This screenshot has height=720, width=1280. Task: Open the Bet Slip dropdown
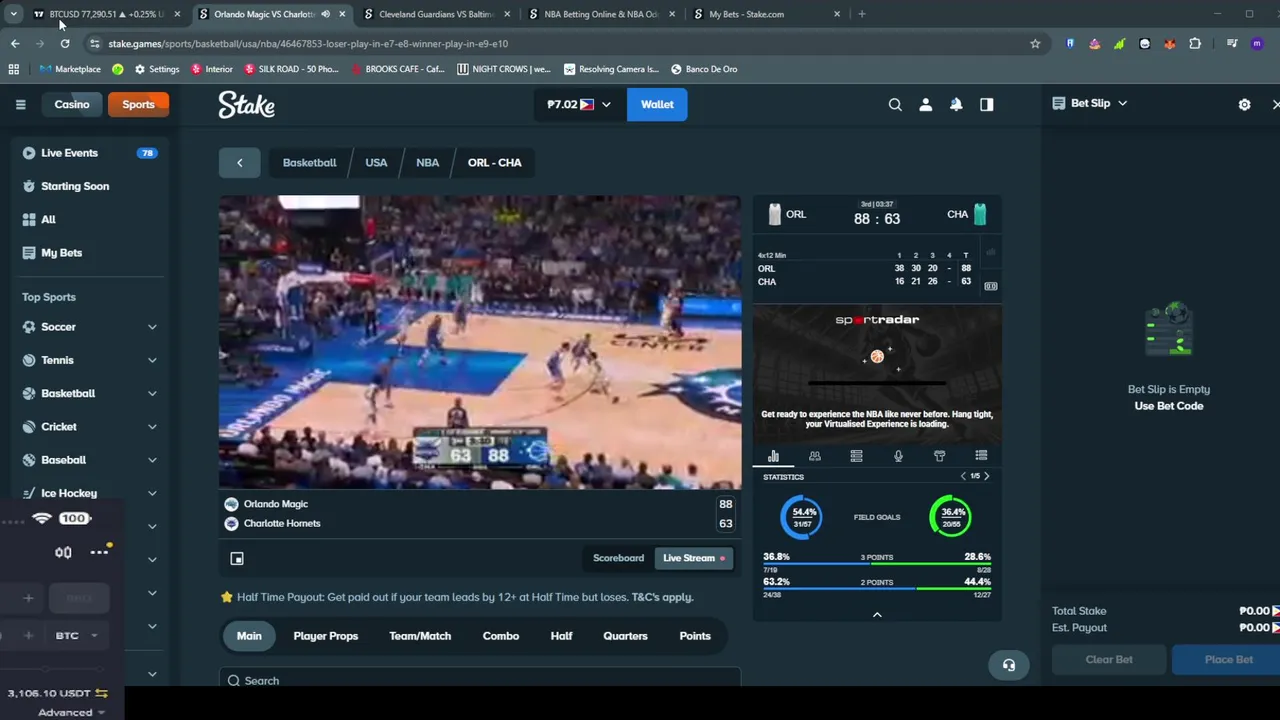(x=1090, y=103)
